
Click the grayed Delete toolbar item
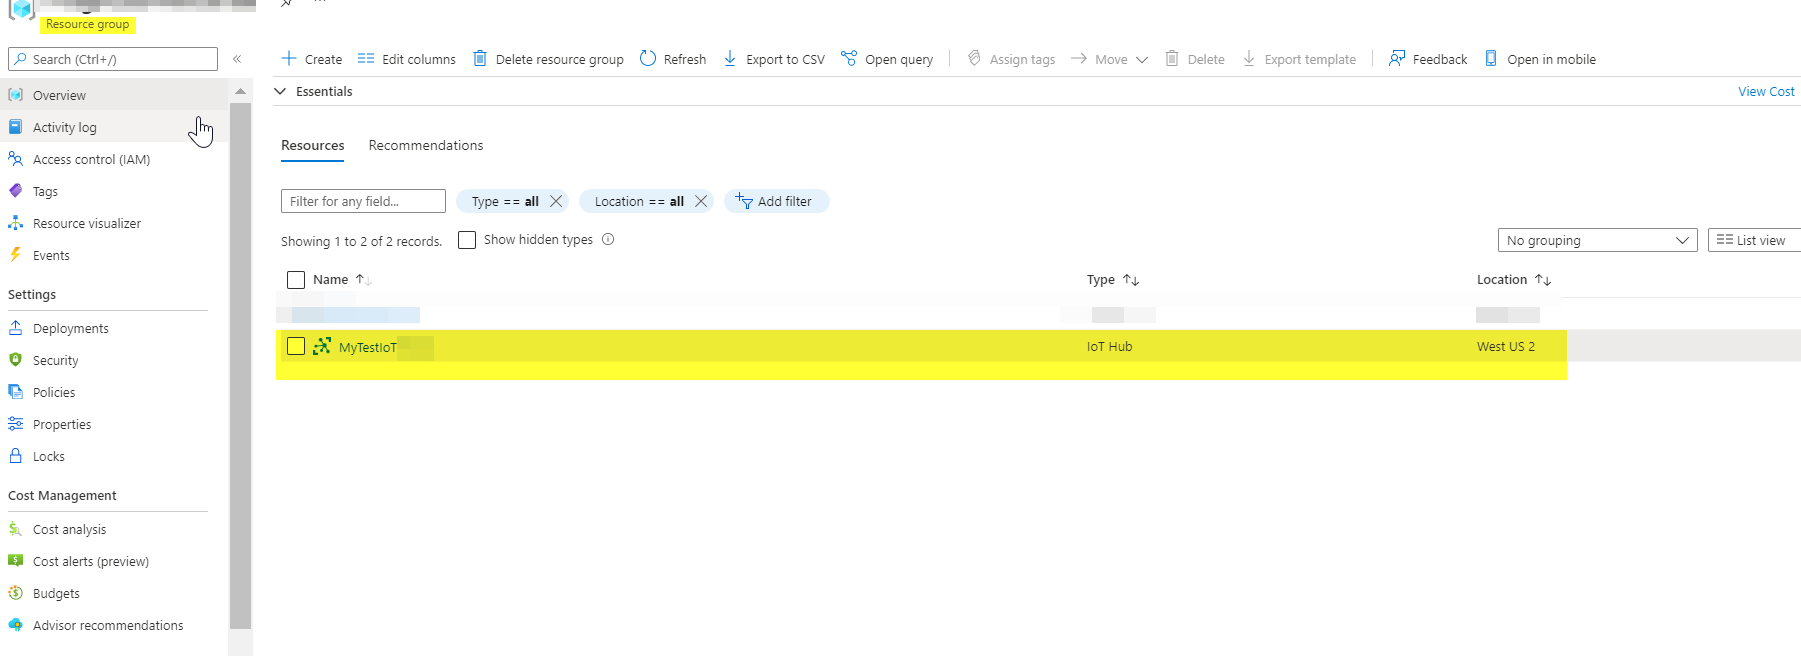1194,59
